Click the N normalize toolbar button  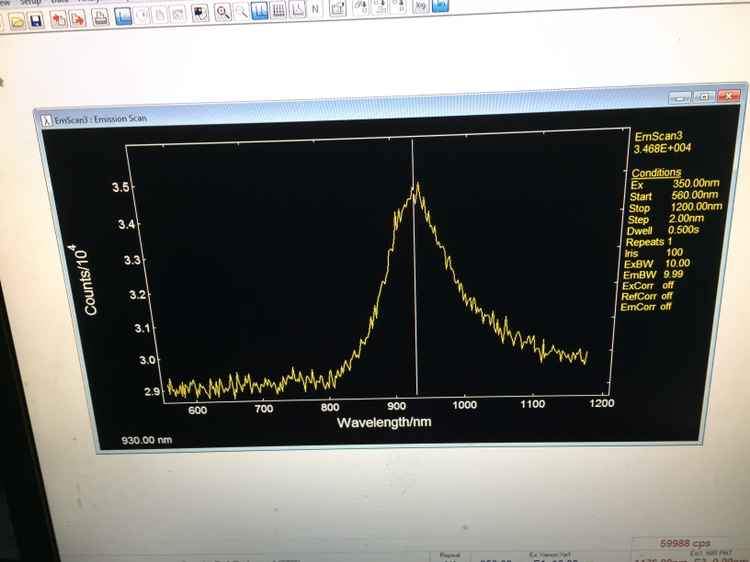click(x=315, y=9)
